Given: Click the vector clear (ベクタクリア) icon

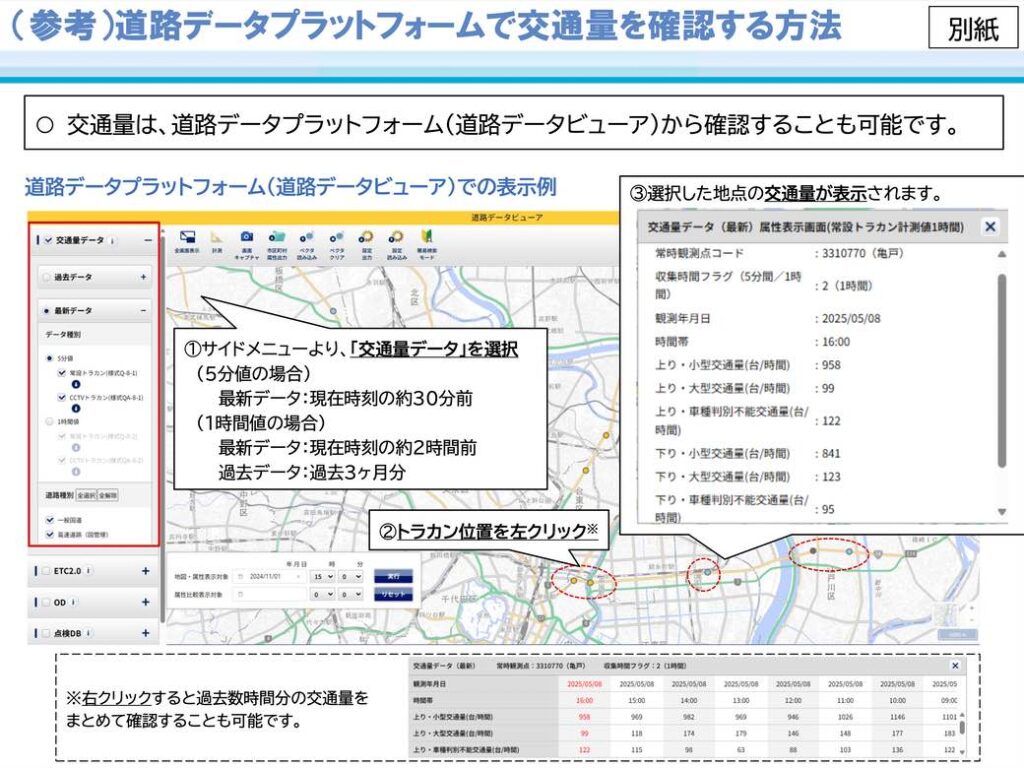Looking at the screenshot, I should point(336,236).
